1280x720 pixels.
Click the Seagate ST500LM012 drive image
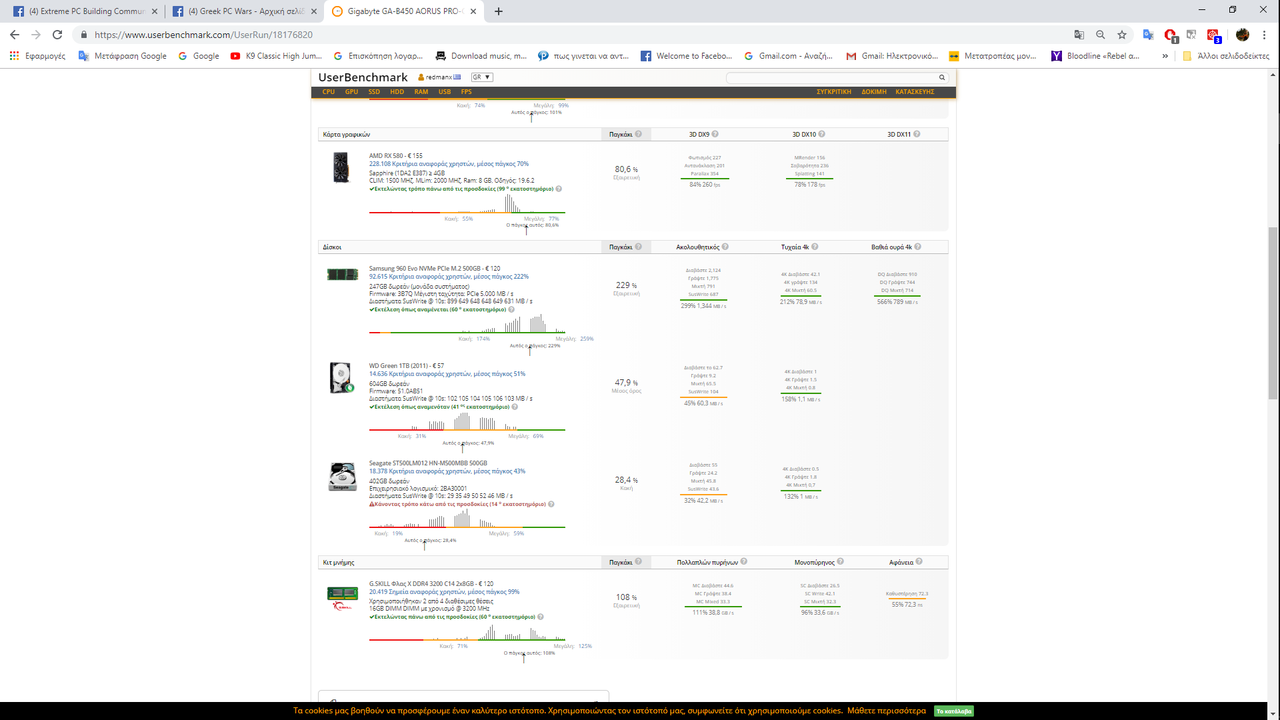[342, 476]
